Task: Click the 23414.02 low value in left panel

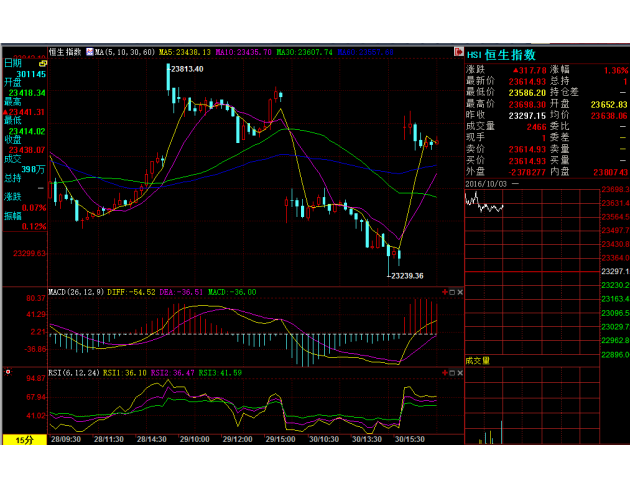Action: click(27, 131)
